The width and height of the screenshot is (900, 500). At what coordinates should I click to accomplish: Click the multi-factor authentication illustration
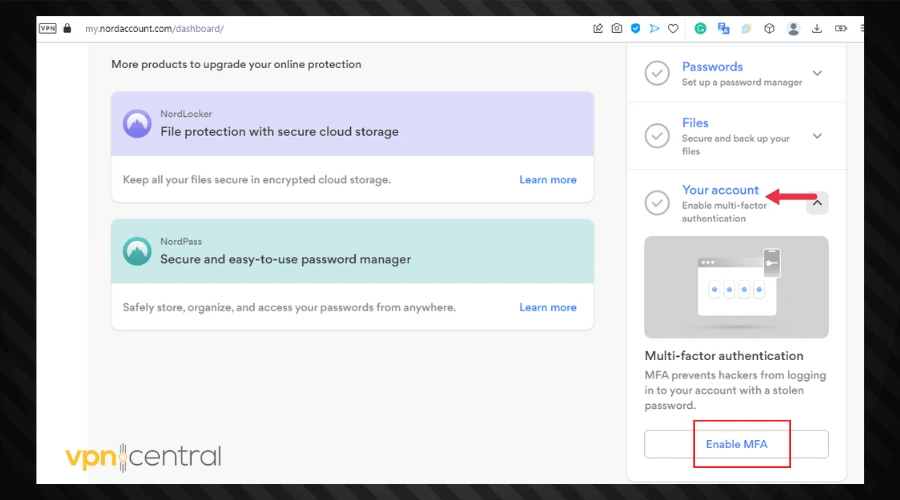pyautogui.click(x=736, y=287)
